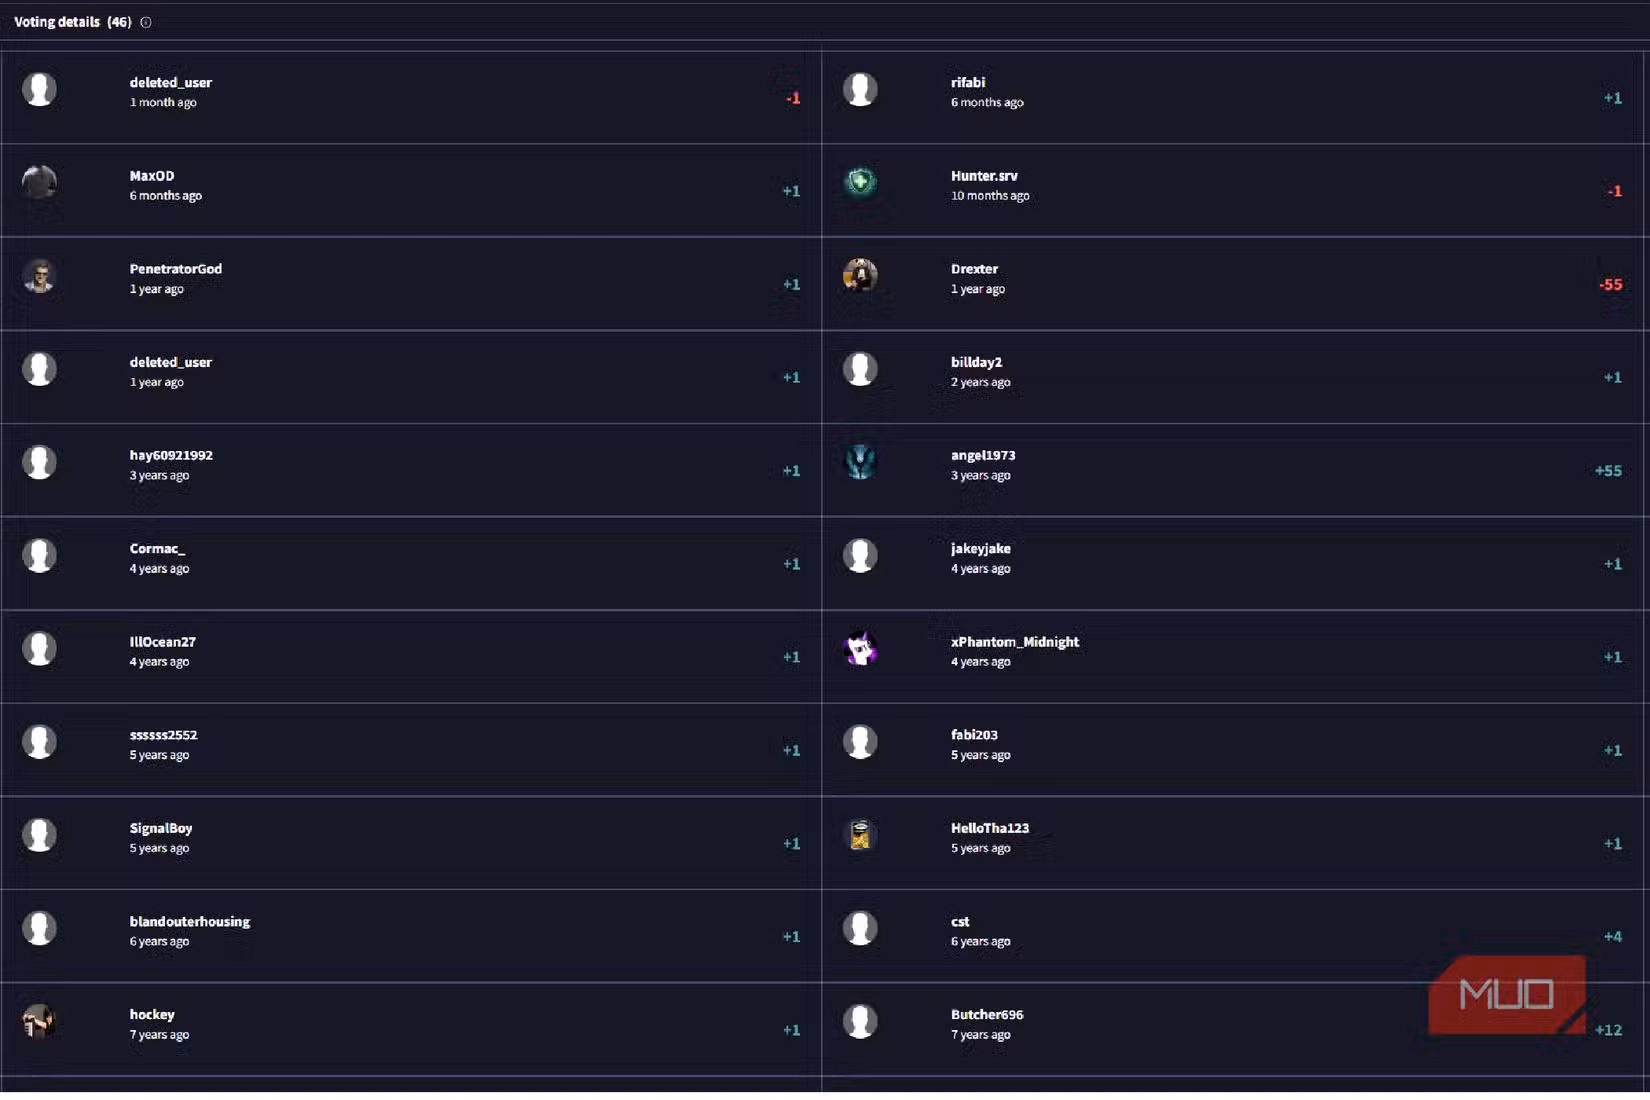Screen dimensions: 1650x1100
Task: Click angel1973's blue avatar
Action: 860,462
